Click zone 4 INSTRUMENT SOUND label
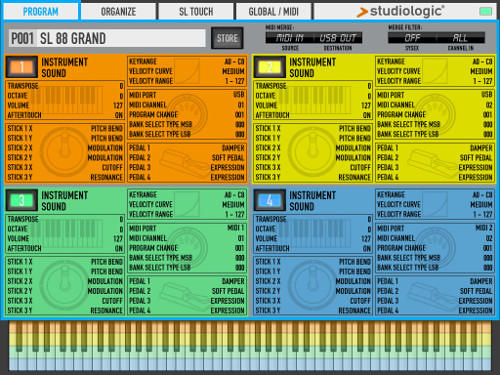The width and height of the screenshot is (500, 375). point(312,201)
